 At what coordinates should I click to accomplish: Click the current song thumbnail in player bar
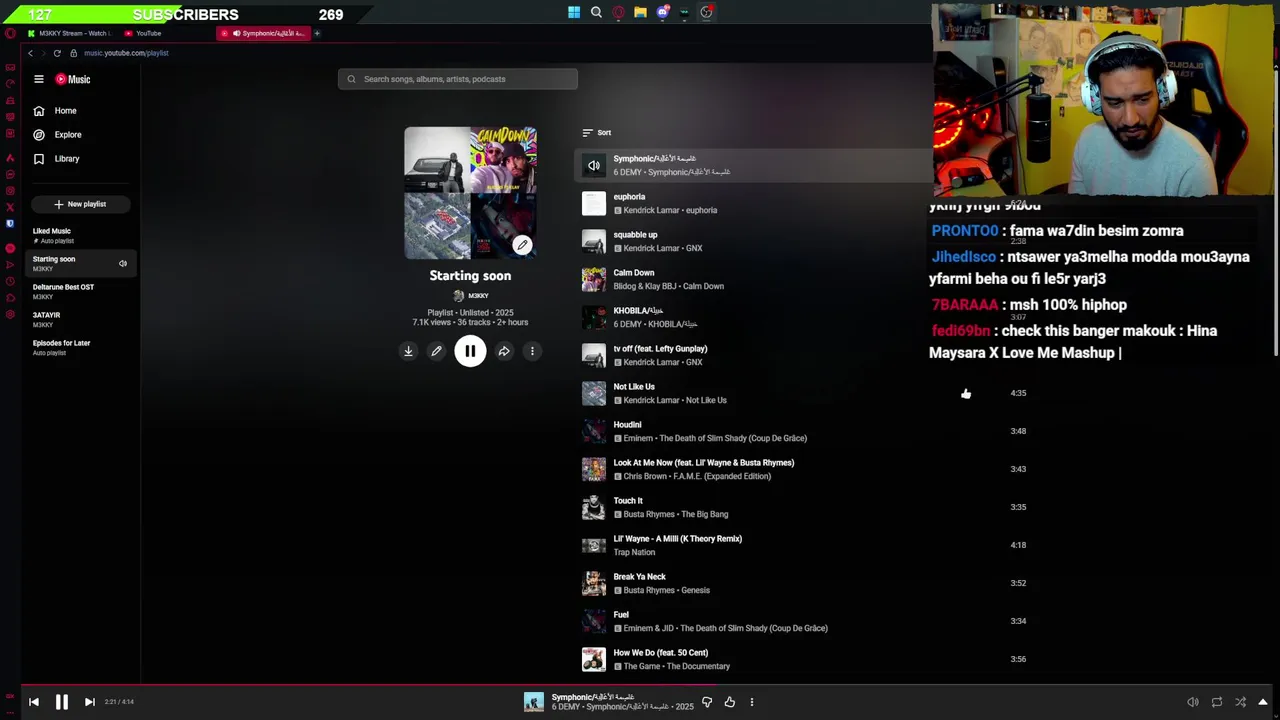click(x=534, y=702)
